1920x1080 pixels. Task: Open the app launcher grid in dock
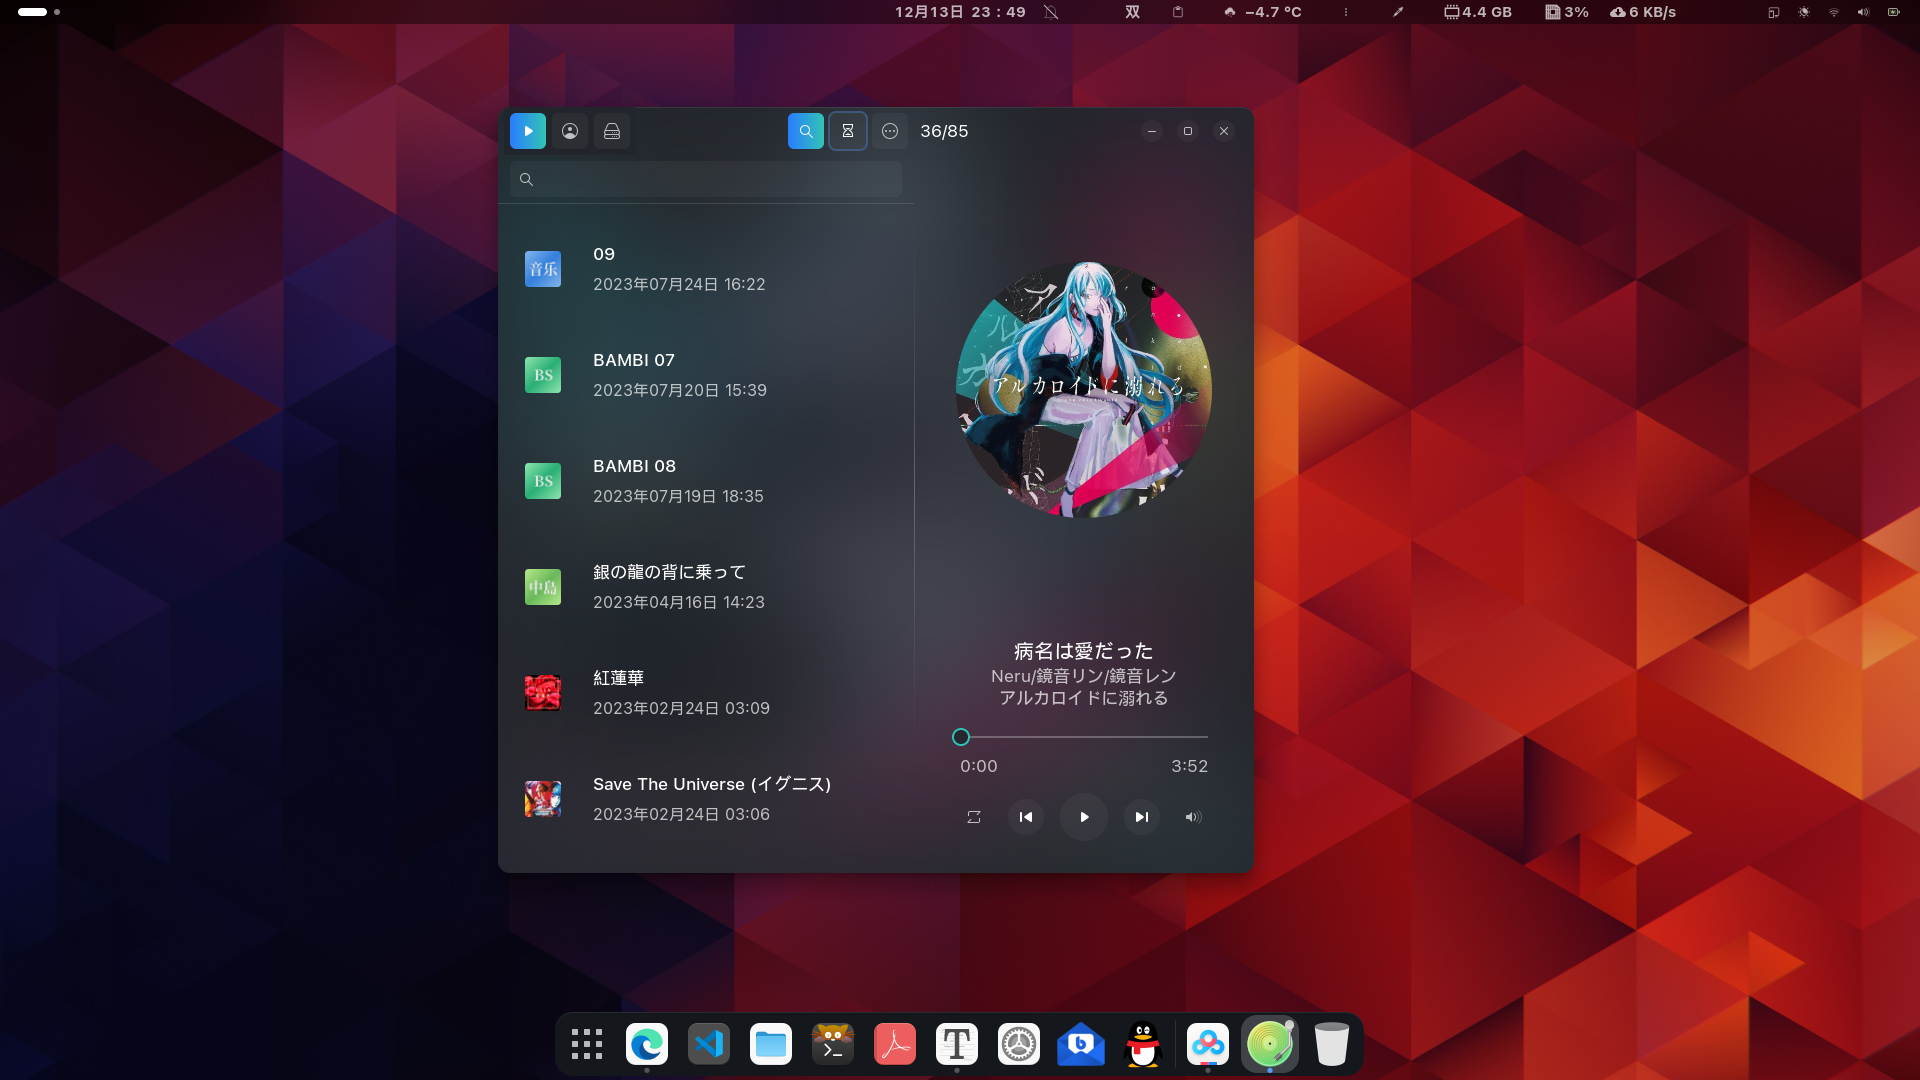pyautogui.click(x=586, y=1043)
